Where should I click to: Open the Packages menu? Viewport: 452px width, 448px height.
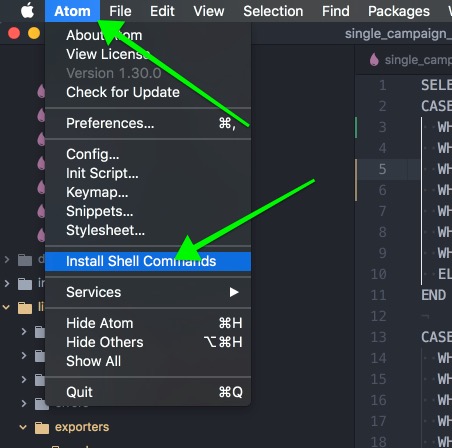click(399, 11)
